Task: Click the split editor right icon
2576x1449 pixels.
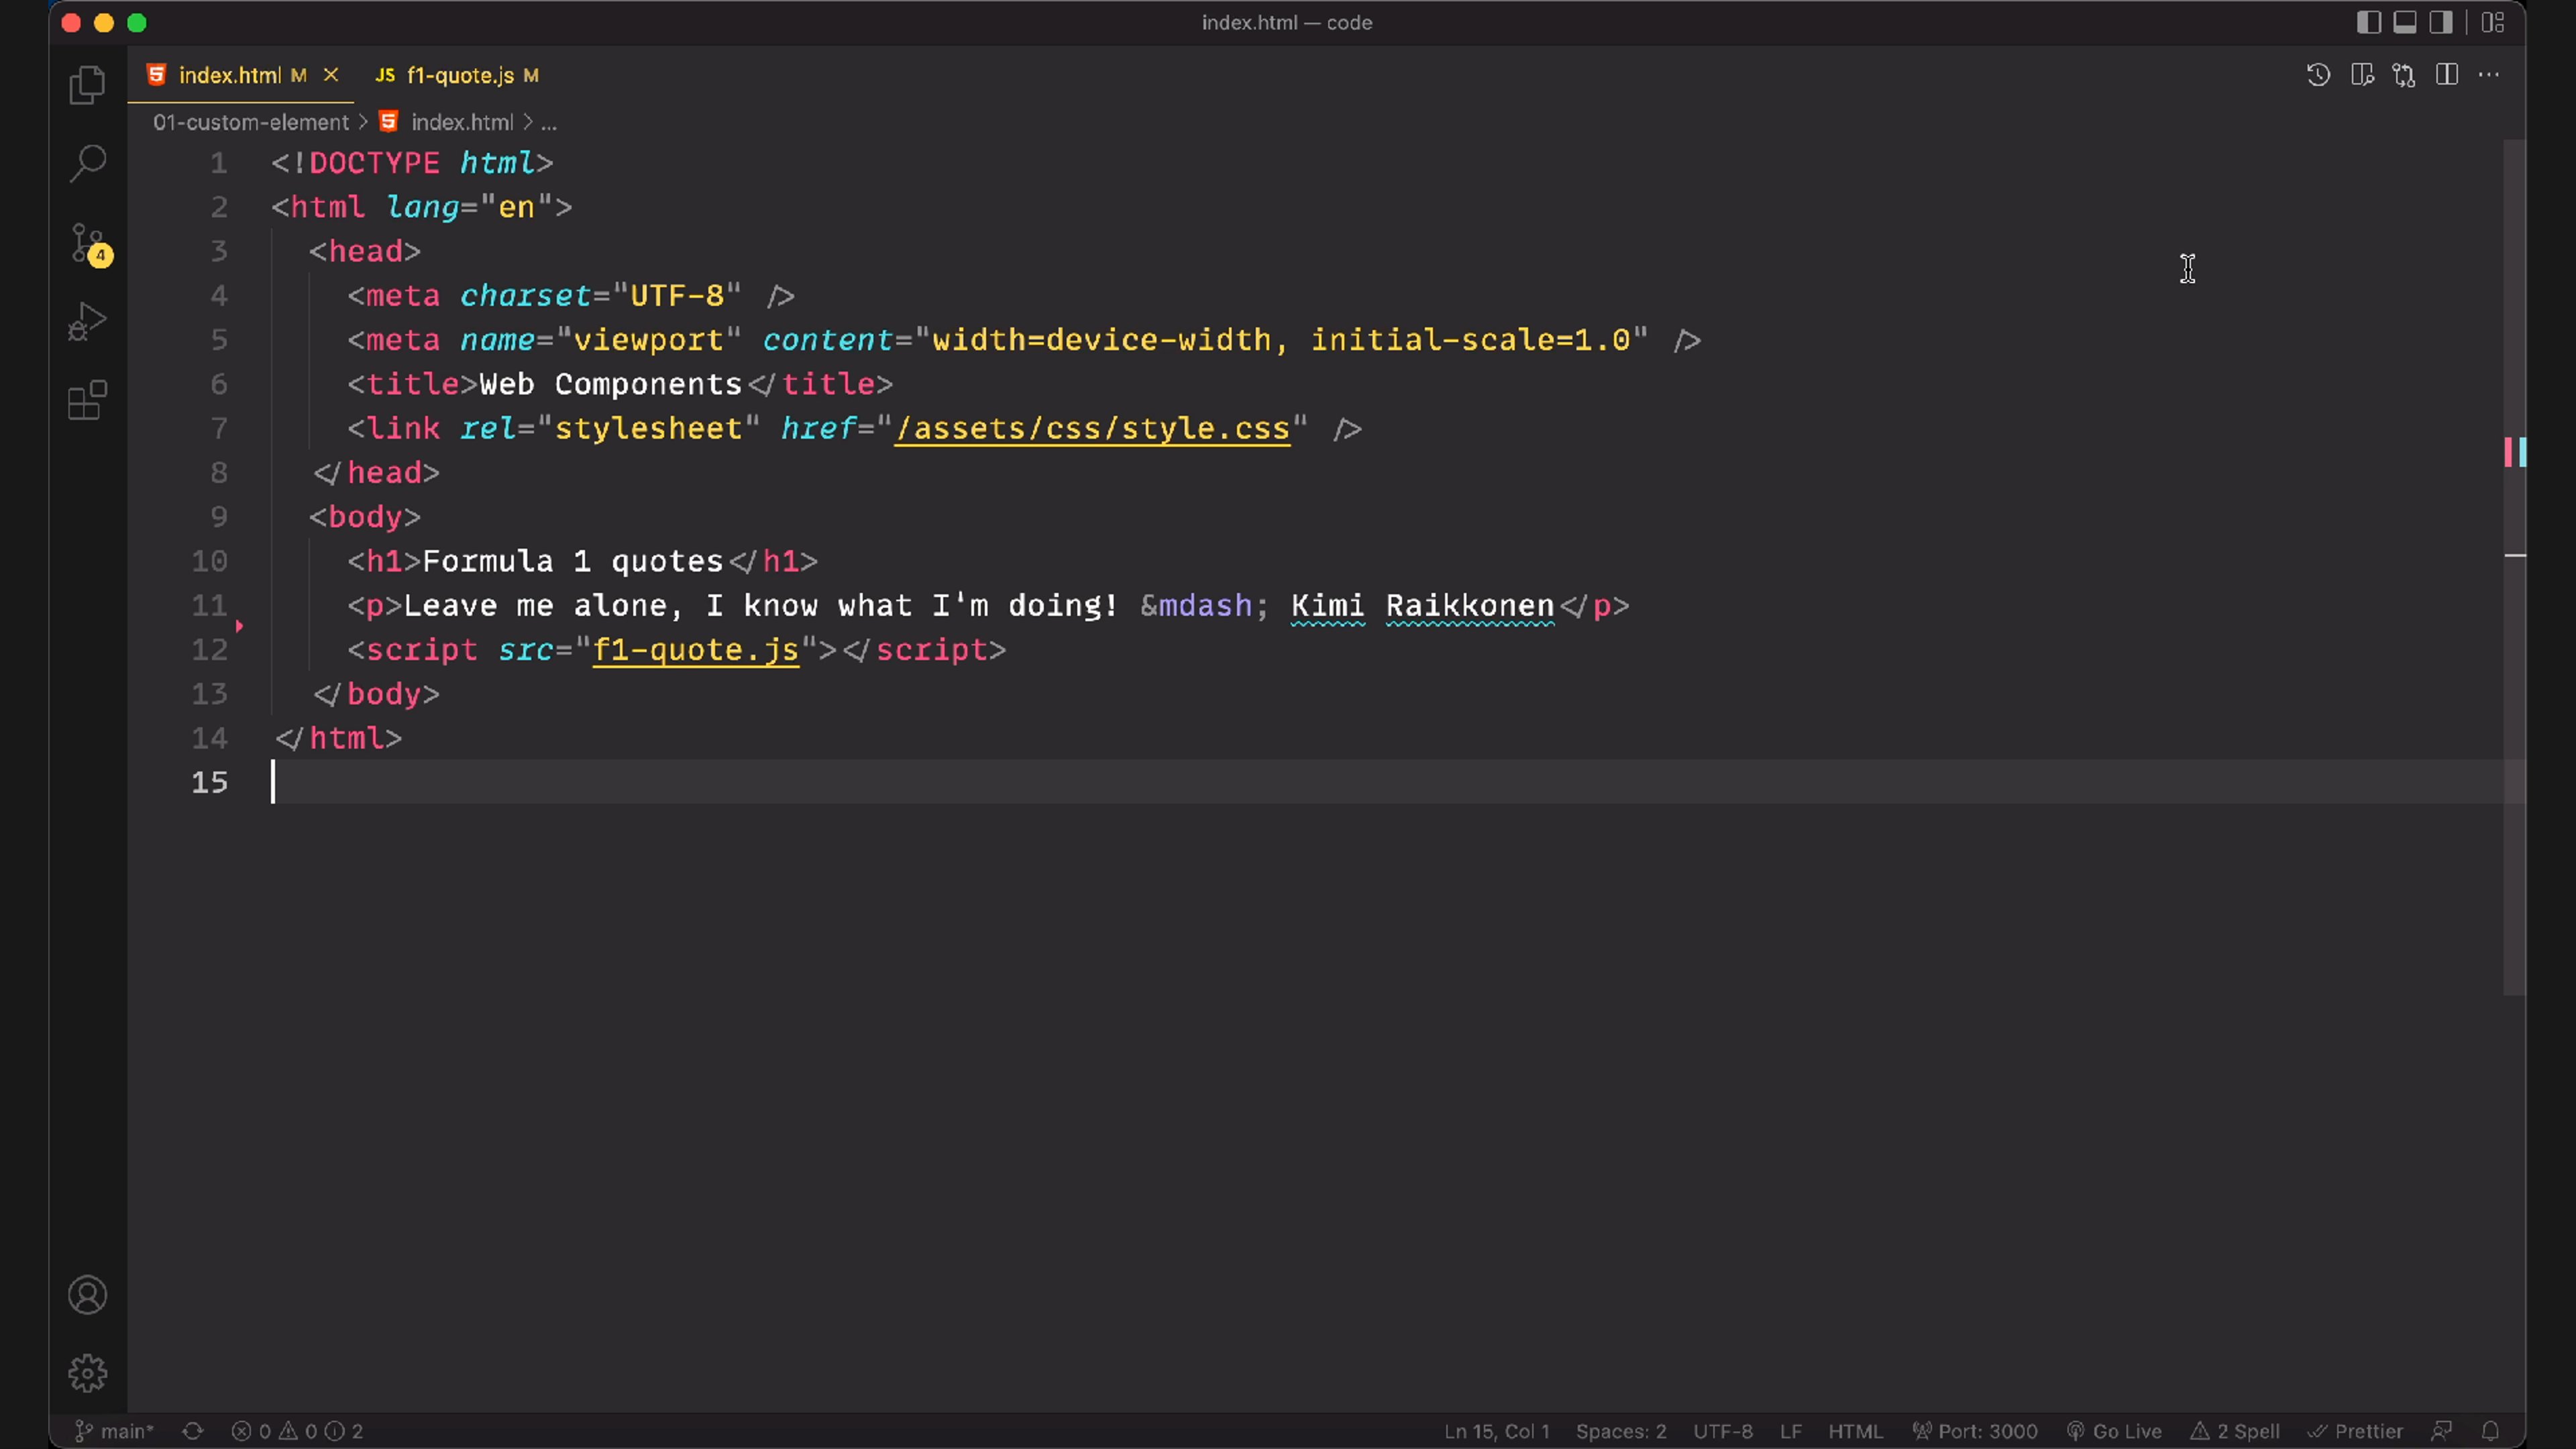Action: click(x=2446, y=75)
